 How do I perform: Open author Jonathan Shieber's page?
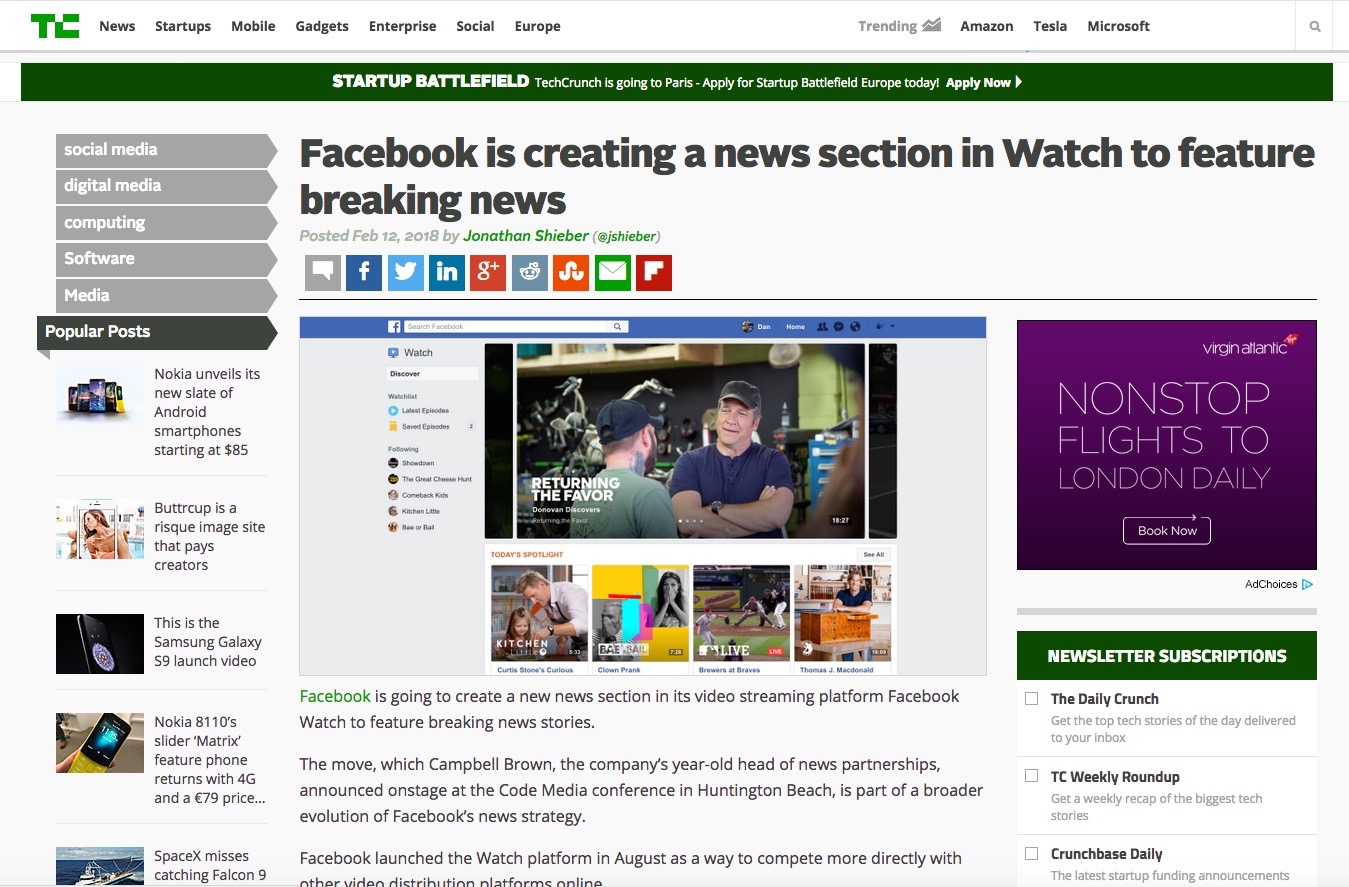click(526, 236)
